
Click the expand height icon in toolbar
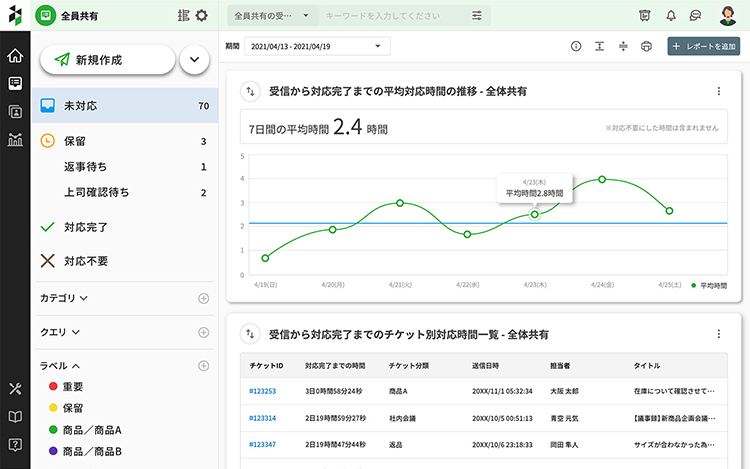599,46
